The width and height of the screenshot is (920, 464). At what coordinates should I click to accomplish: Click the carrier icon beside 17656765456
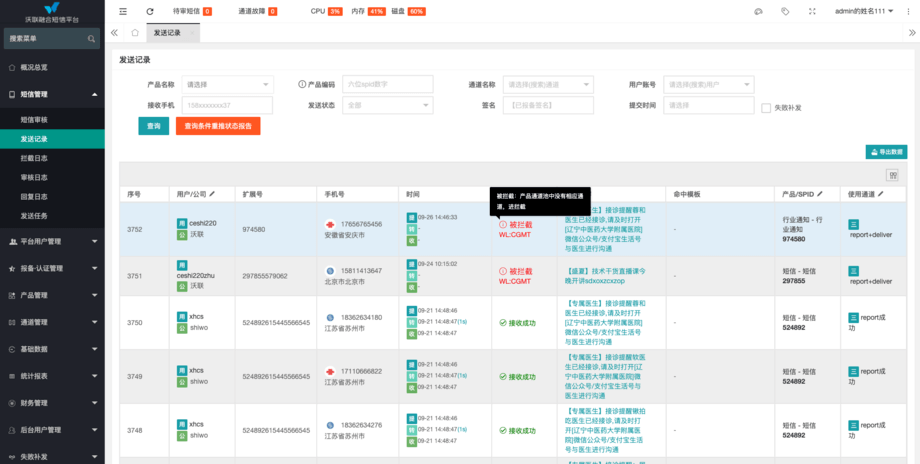point(330,224)
